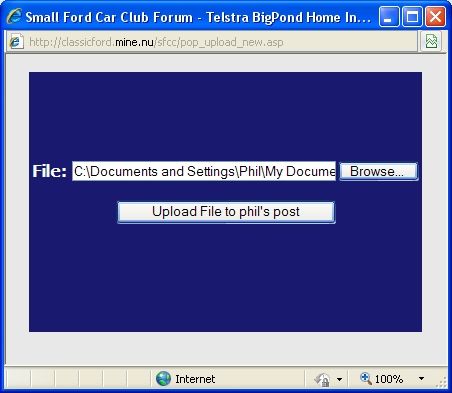Open the security icon dropdown arrow
The image size is (452, 393).
(339, 379)
